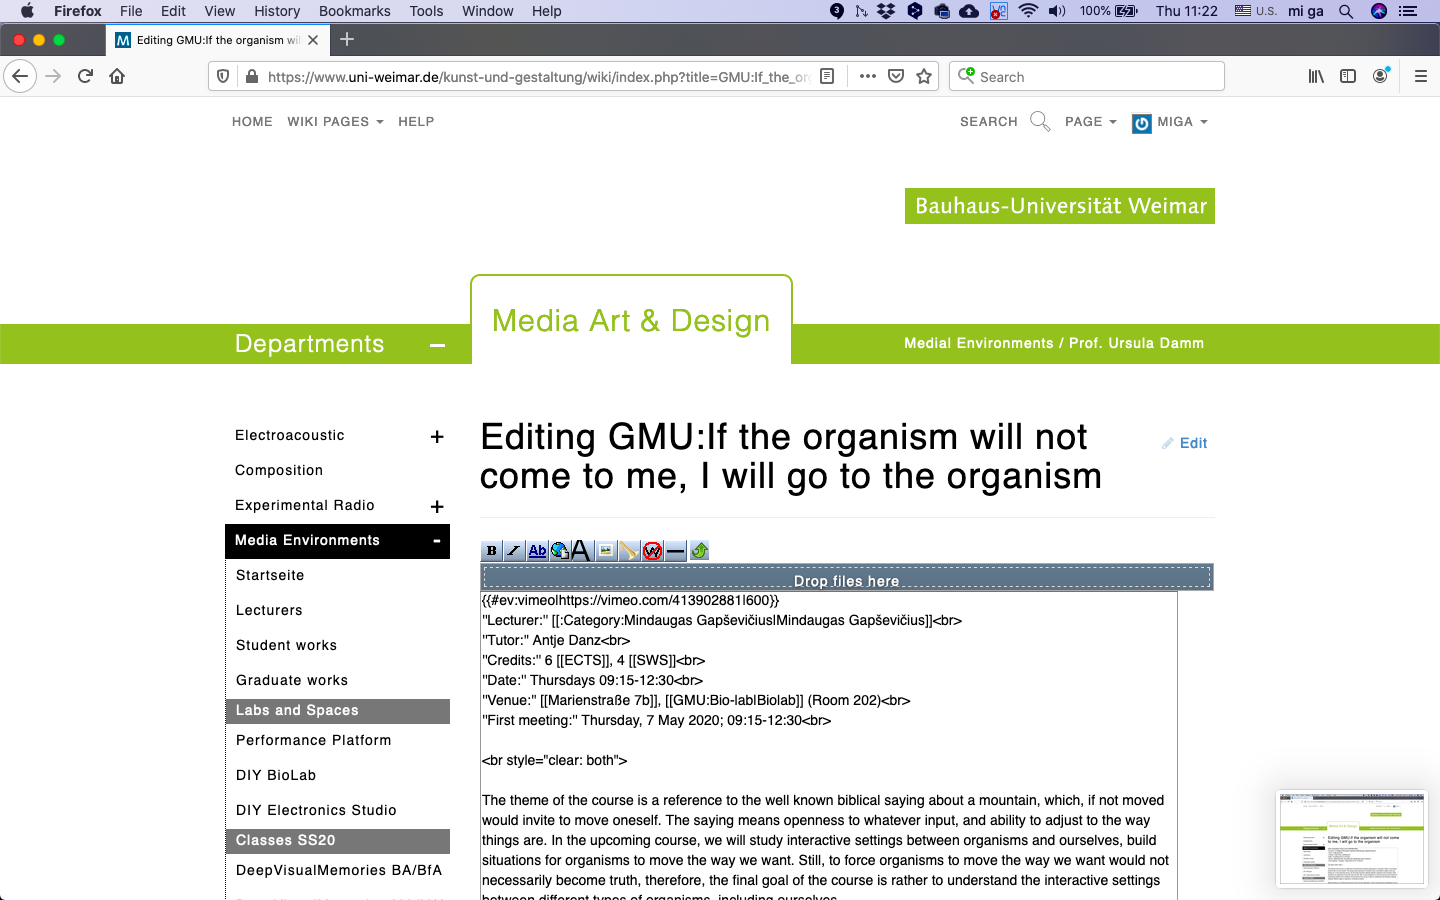This screenshot has width=1440, height=900.
Task: Open Performance Platform sidebar link
Action: tap(314, 741)
